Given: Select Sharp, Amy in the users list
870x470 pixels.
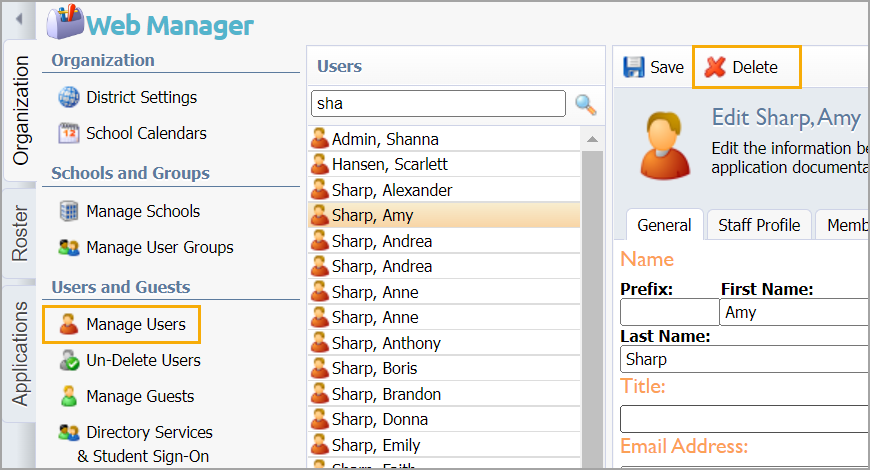Looking at the screenshot, I should [444, 215].
